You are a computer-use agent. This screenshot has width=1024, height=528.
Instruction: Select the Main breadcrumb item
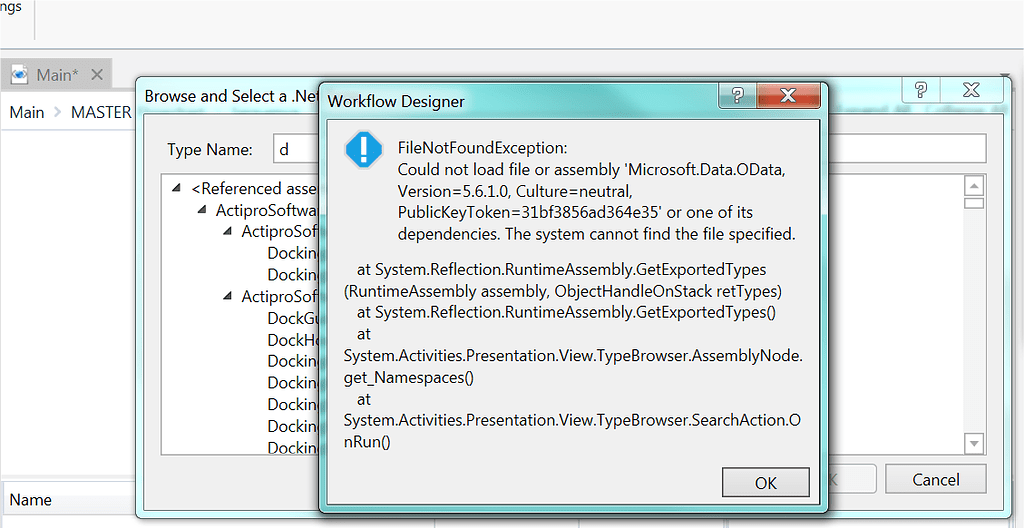pos(27,112)
